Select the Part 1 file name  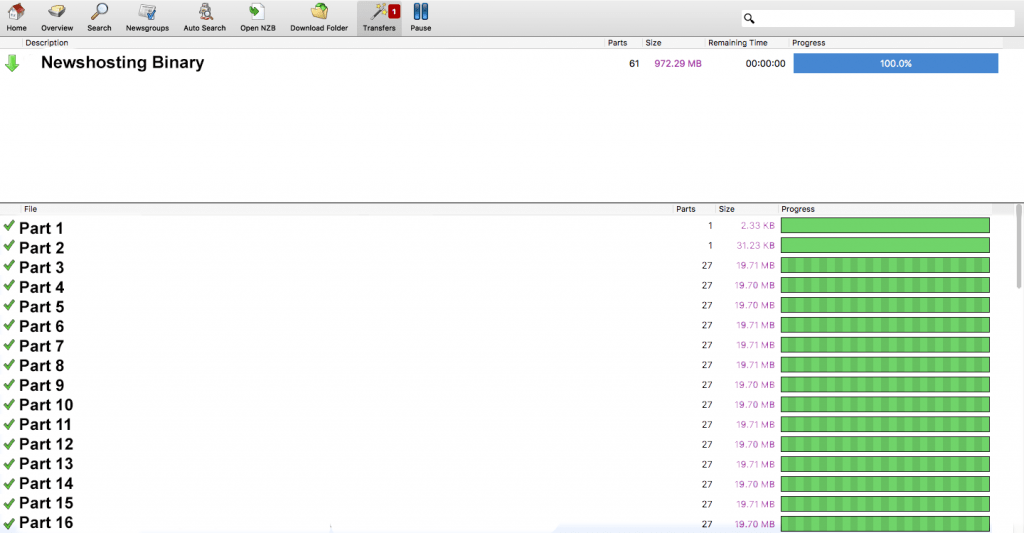pyautogui.click(x=40, y=228)
